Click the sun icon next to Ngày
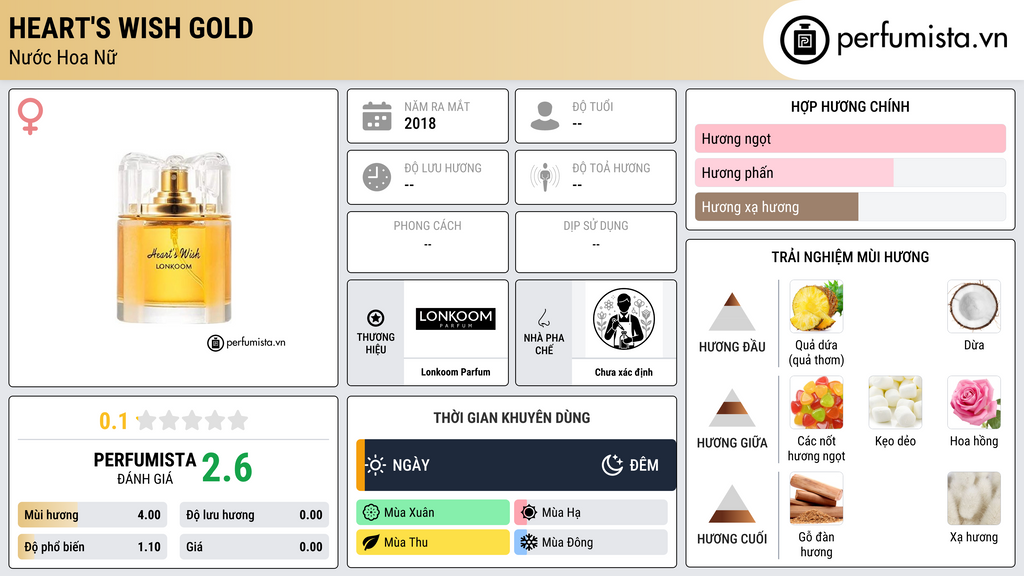Screen dimensions: 1024x576 pos(376,465)
